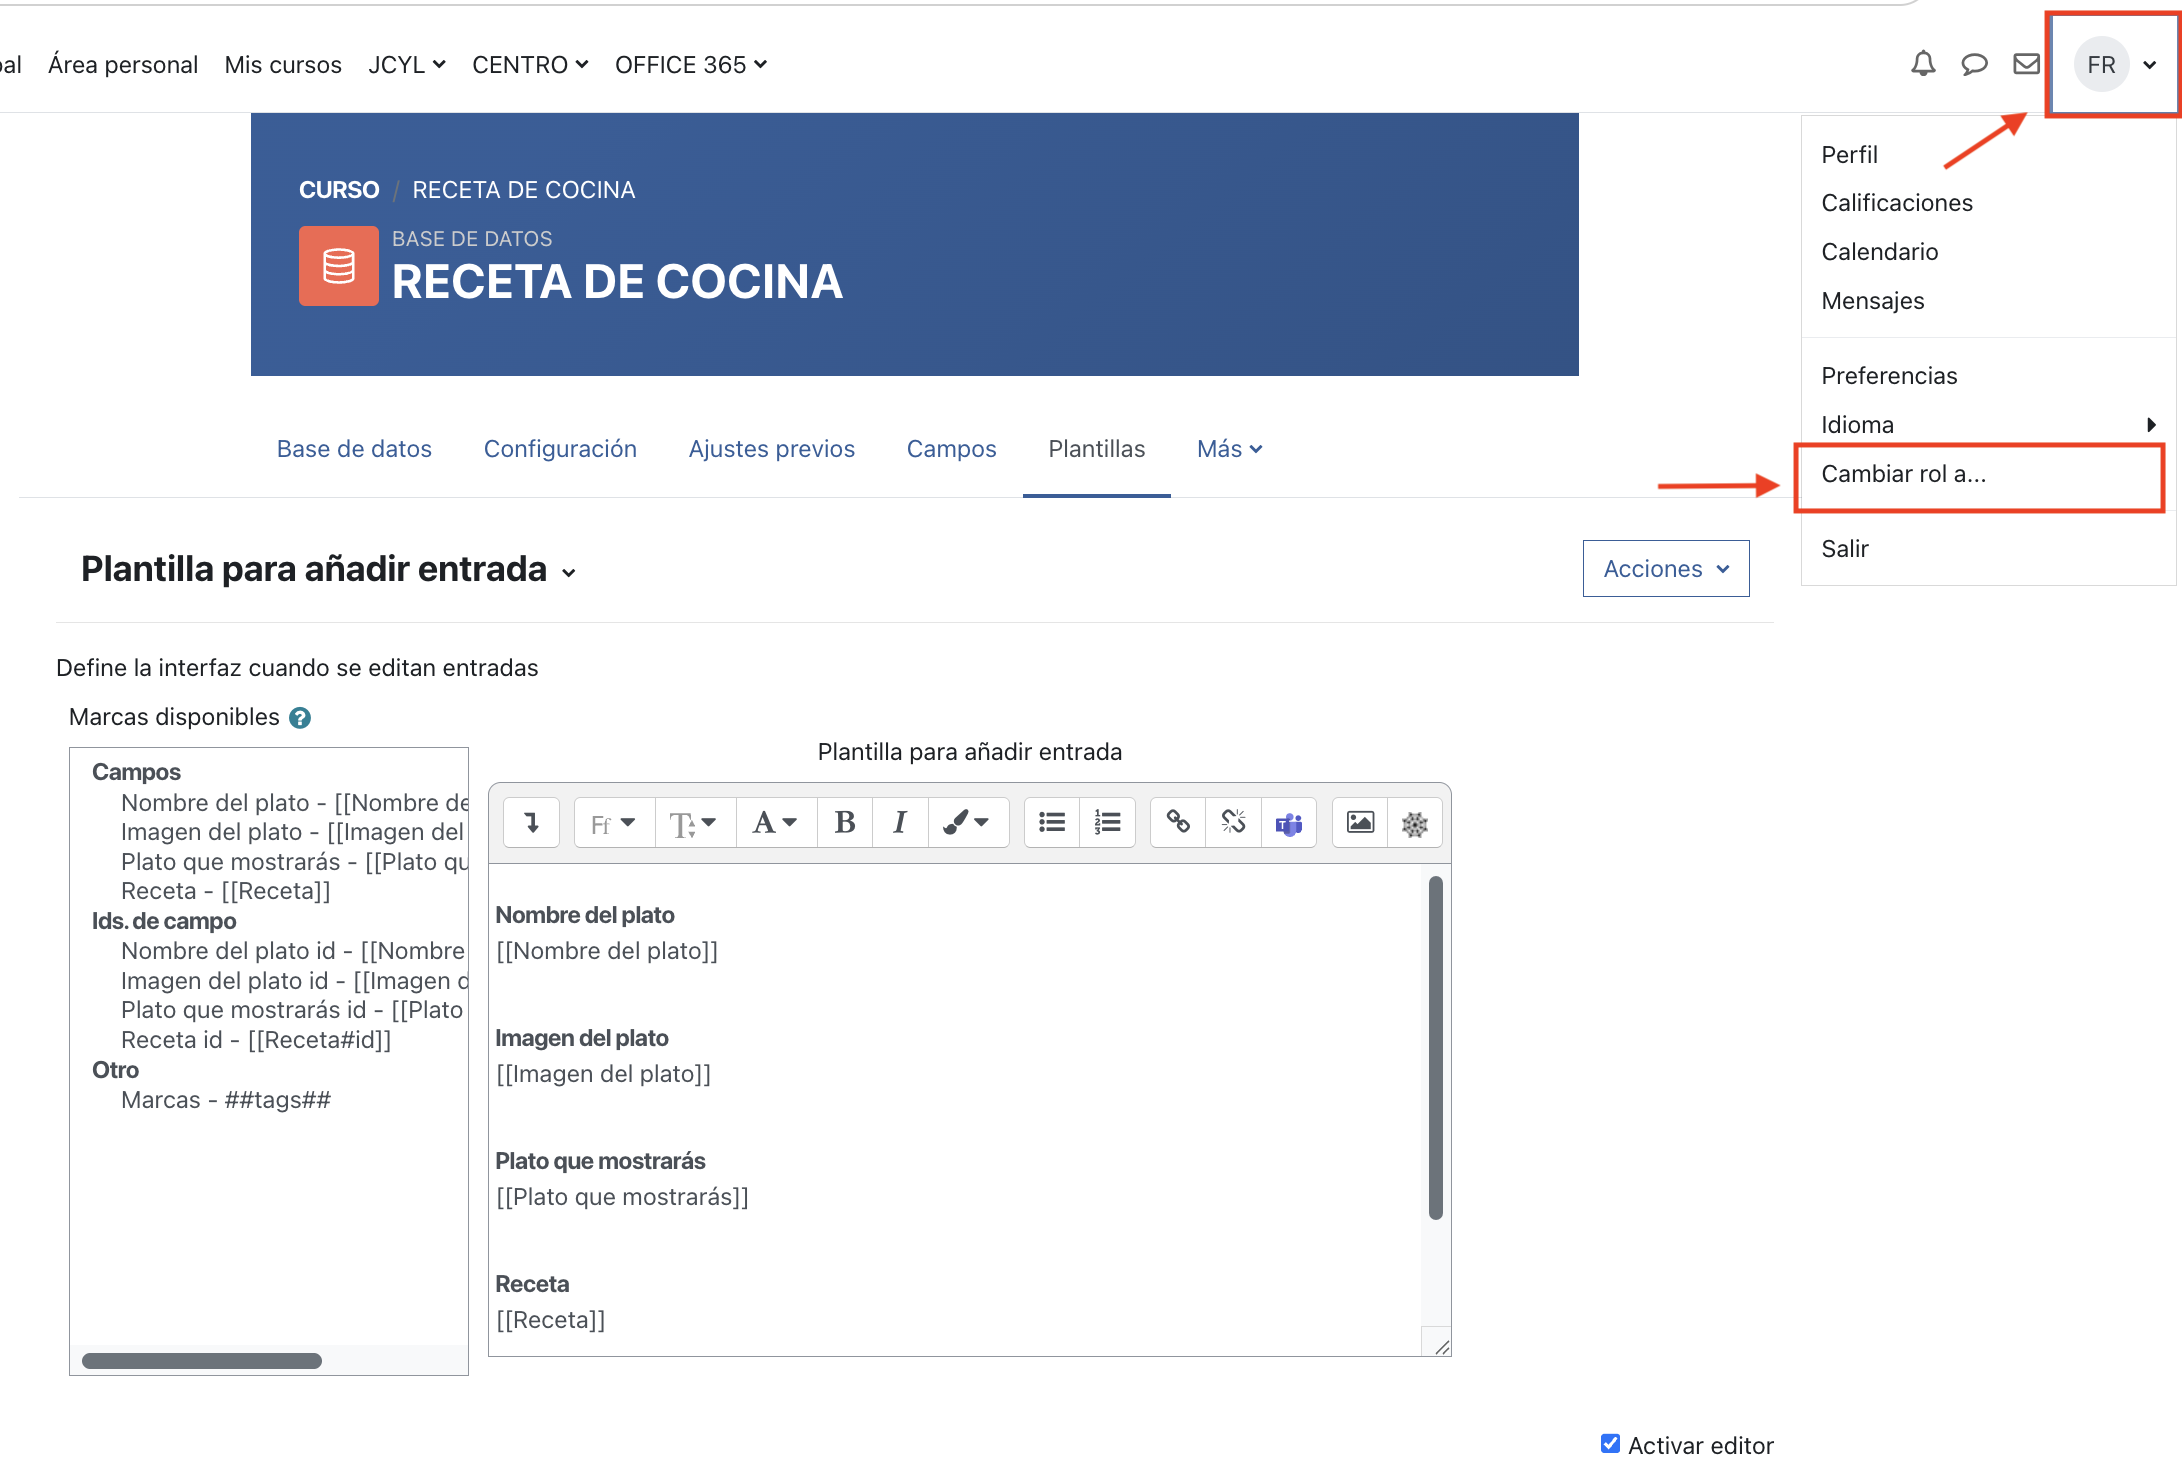
Task: Open the font size dropdown
Action: [695, 822]
